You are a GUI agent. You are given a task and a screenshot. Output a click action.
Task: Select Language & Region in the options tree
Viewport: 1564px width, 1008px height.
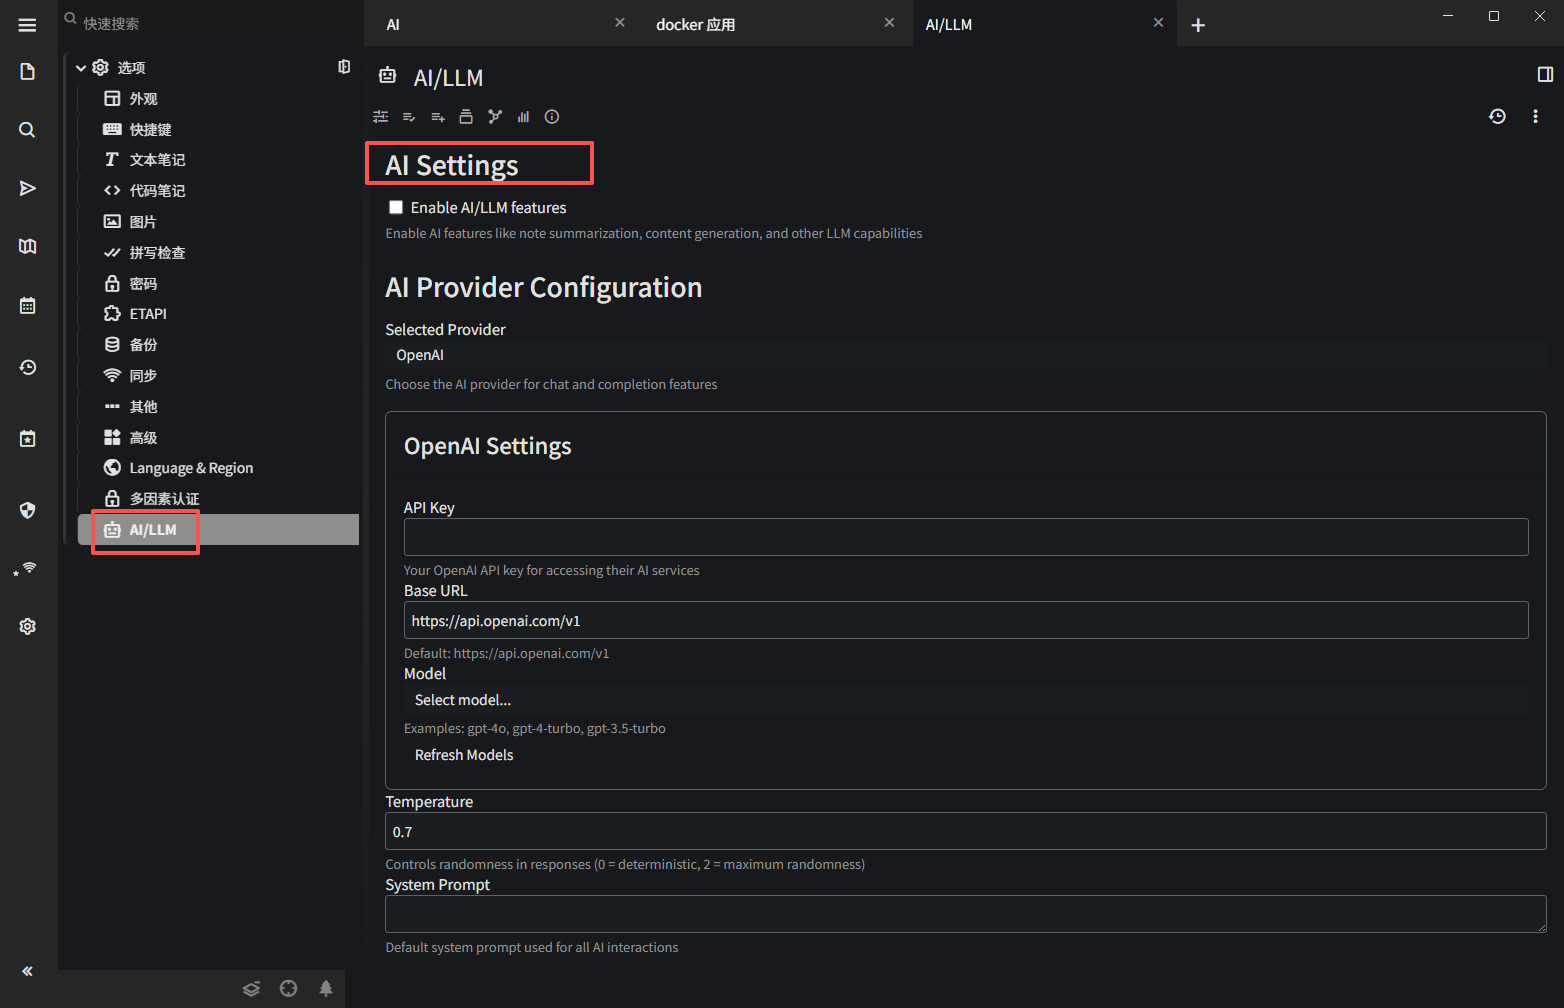point(191,468)
